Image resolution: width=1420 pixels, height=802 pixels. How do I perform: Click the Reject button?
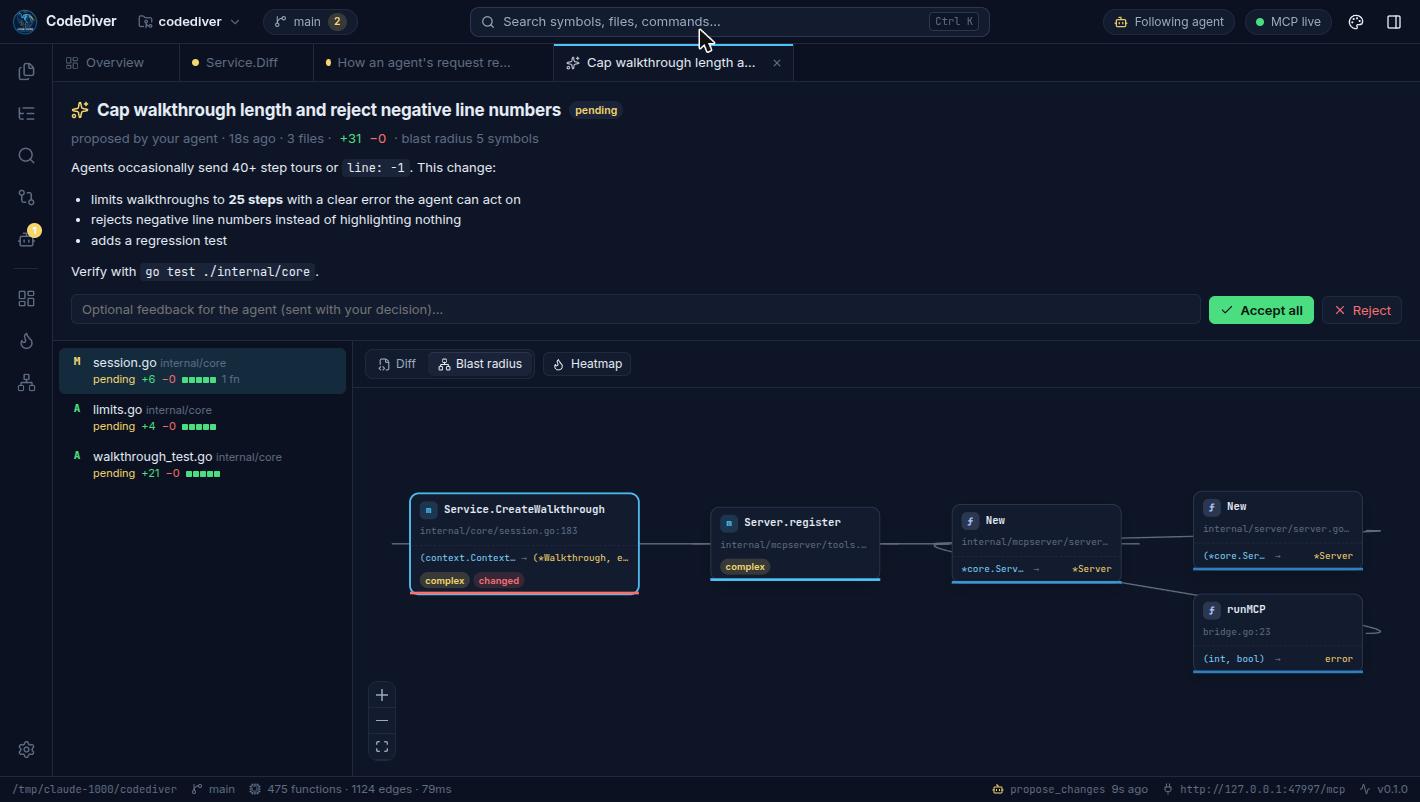[x=1362, y=310]
